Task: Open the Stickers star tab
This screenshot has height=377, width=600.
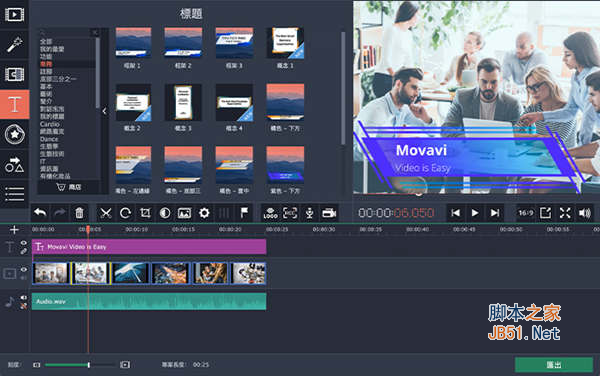Action: pyautogui.click(x=15, y=134)
